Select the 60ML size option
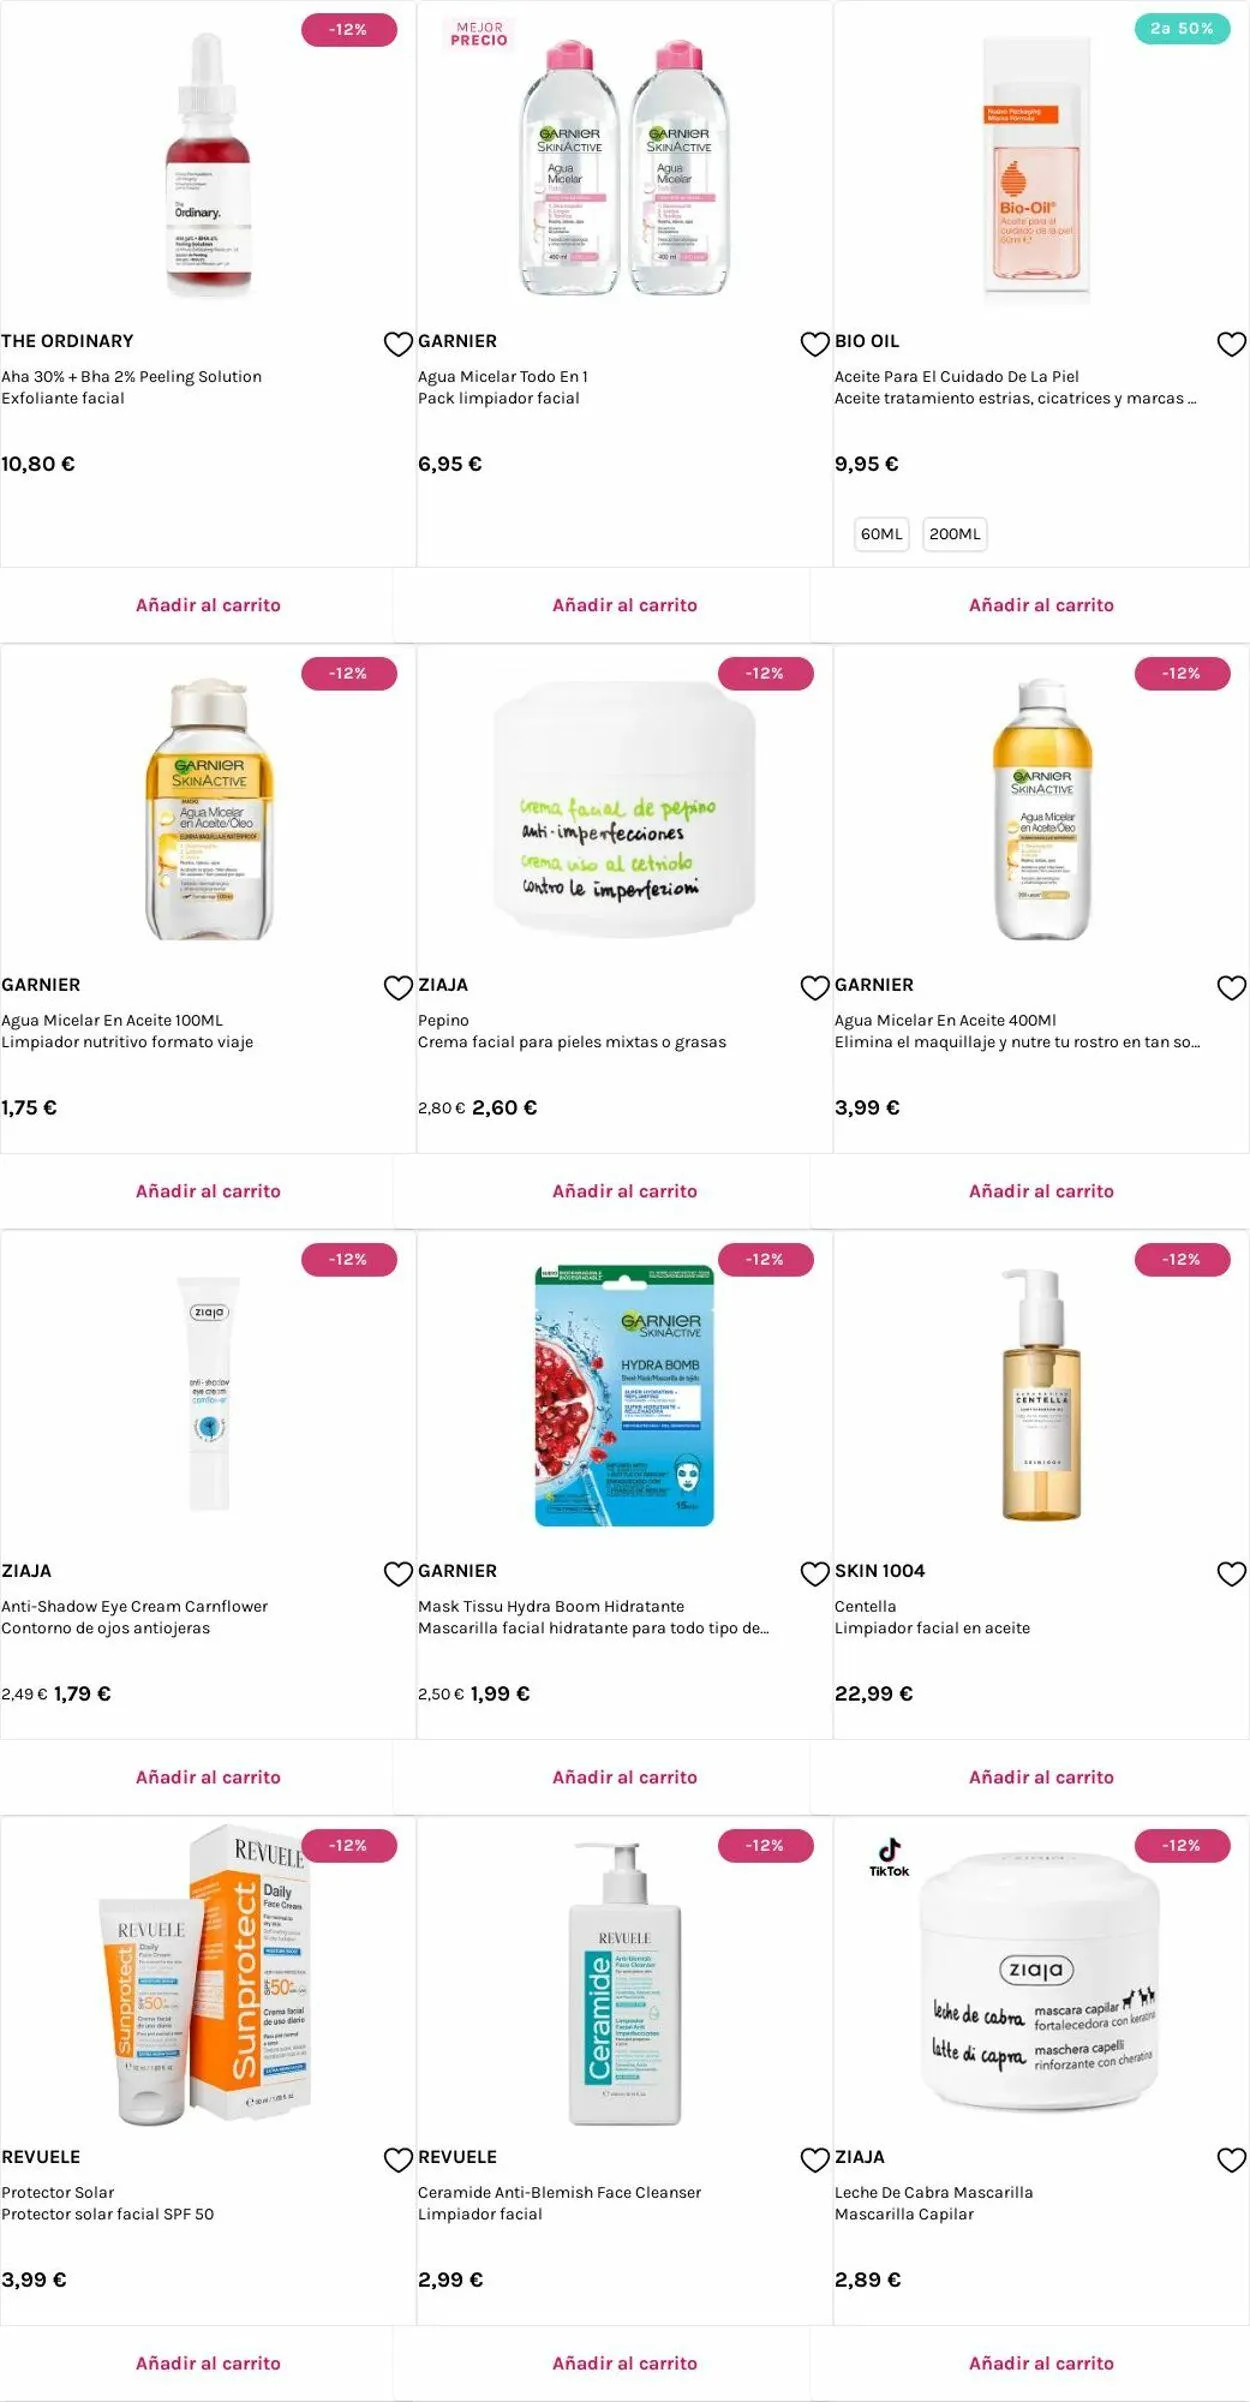The width and height of the screenshot is (1250, 2402). (881, 534)
